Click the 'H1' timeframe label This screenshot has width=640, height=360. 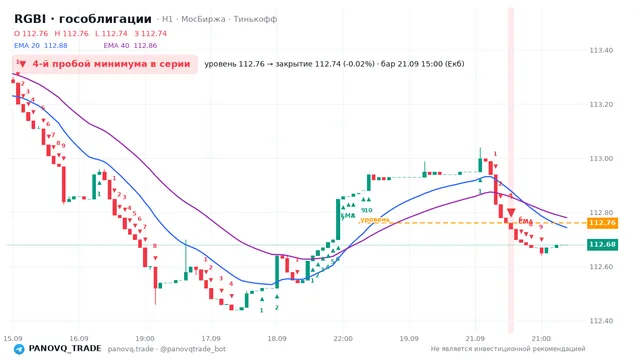tap(167, 19)
